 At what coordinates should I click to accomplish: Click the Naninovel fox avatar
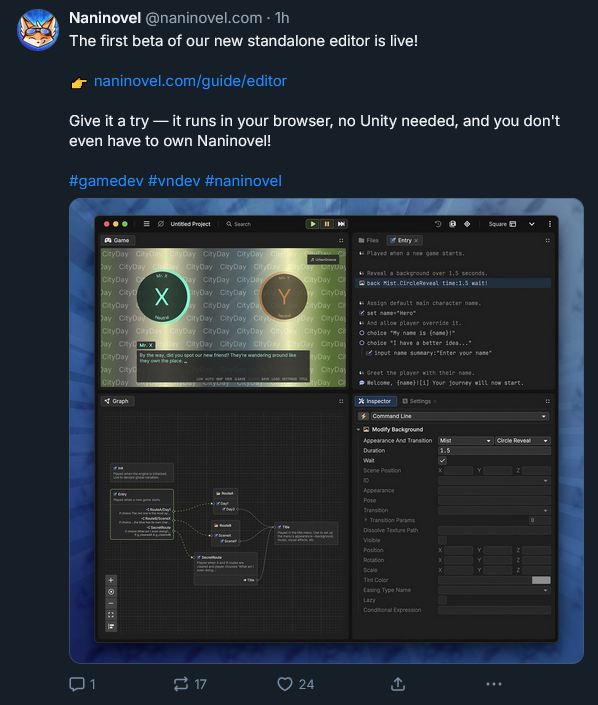38,30
